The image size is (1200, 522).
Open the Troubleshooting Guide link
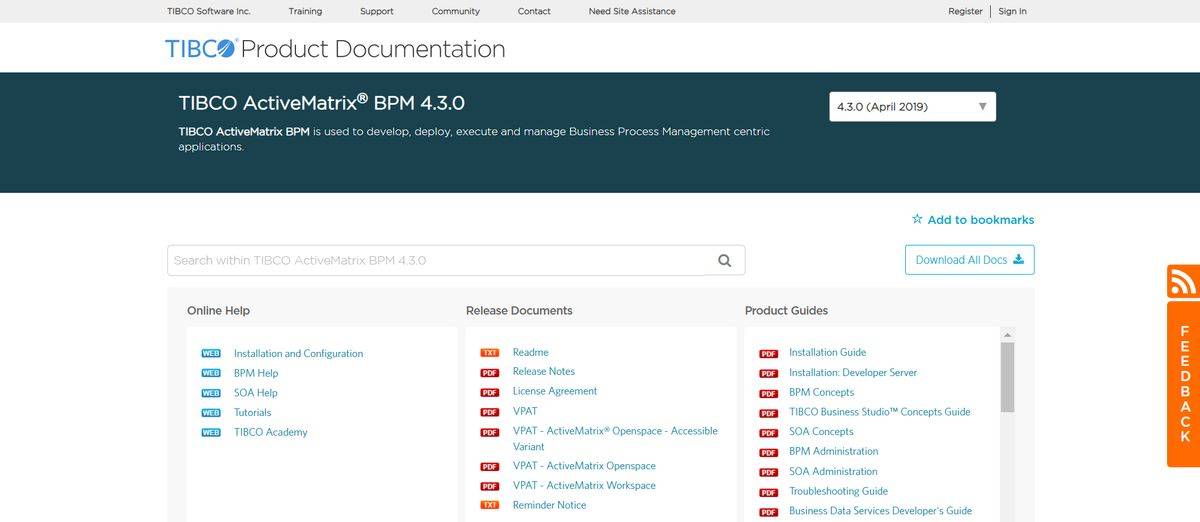click(x=838, y=491)
